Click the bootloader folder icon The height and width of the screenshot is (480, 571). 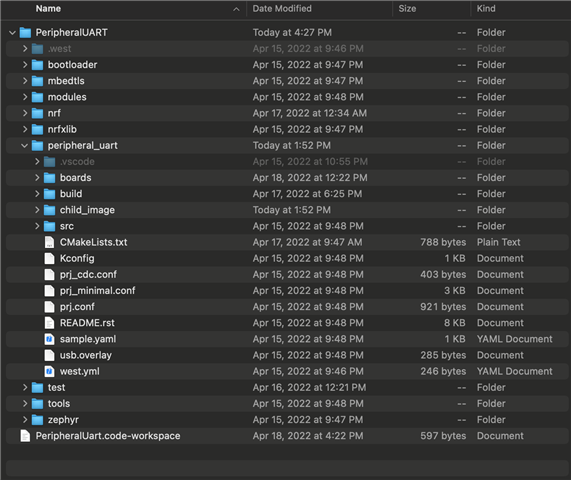(37, 65)
